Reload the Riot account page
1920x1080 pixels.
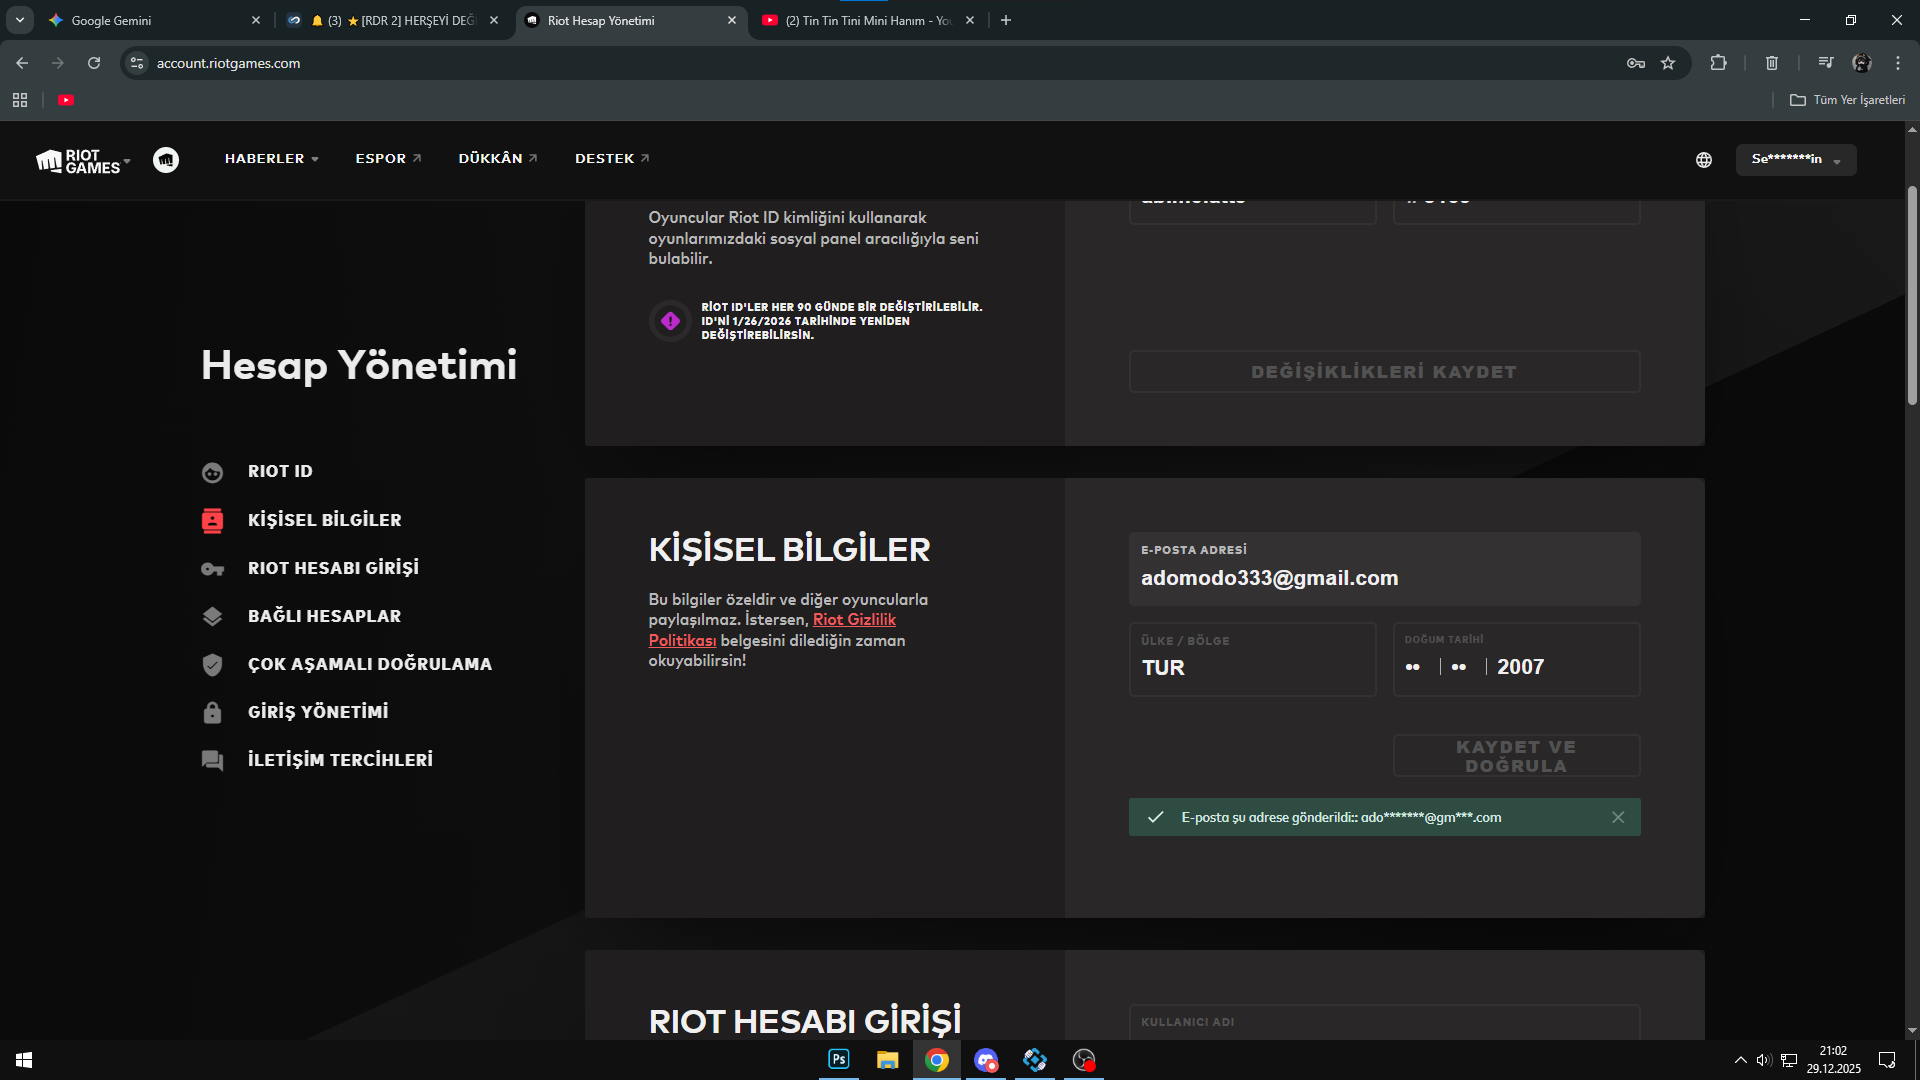pyautogui.click(x=94, y=63)
